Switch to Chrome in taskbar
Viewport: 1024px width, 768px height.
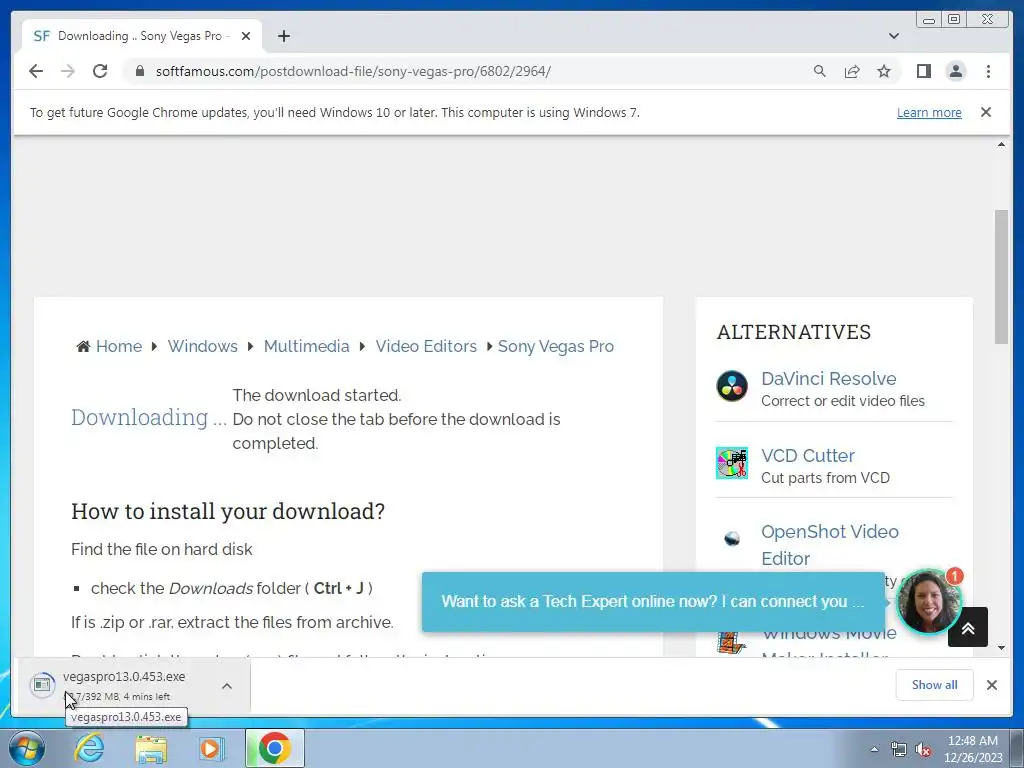pyautogui.click(x=274, y=748)
